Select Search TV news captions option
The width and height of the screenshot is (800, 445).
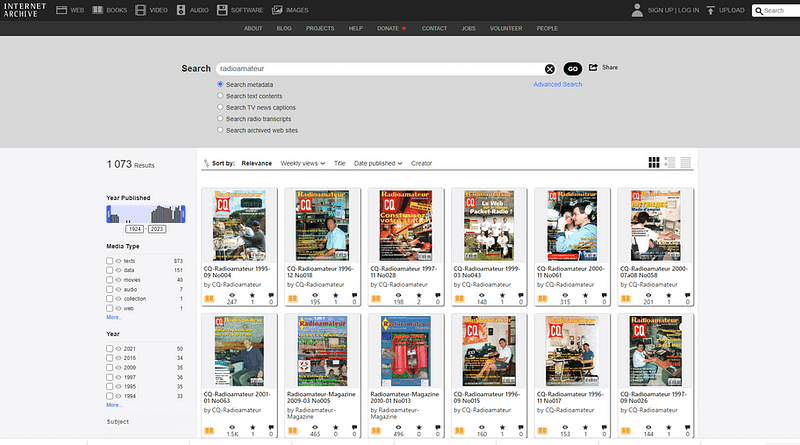220,107
